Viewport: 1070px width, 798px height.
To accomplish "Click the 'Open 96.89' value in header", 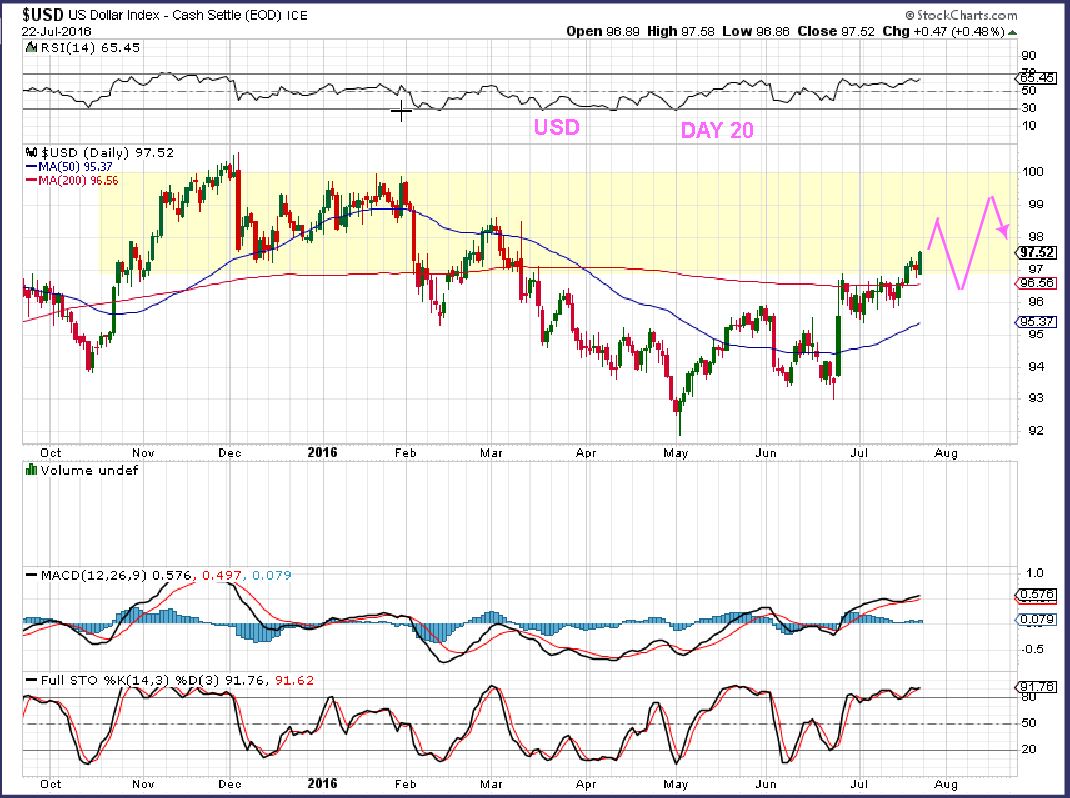I will click(603, 31).
